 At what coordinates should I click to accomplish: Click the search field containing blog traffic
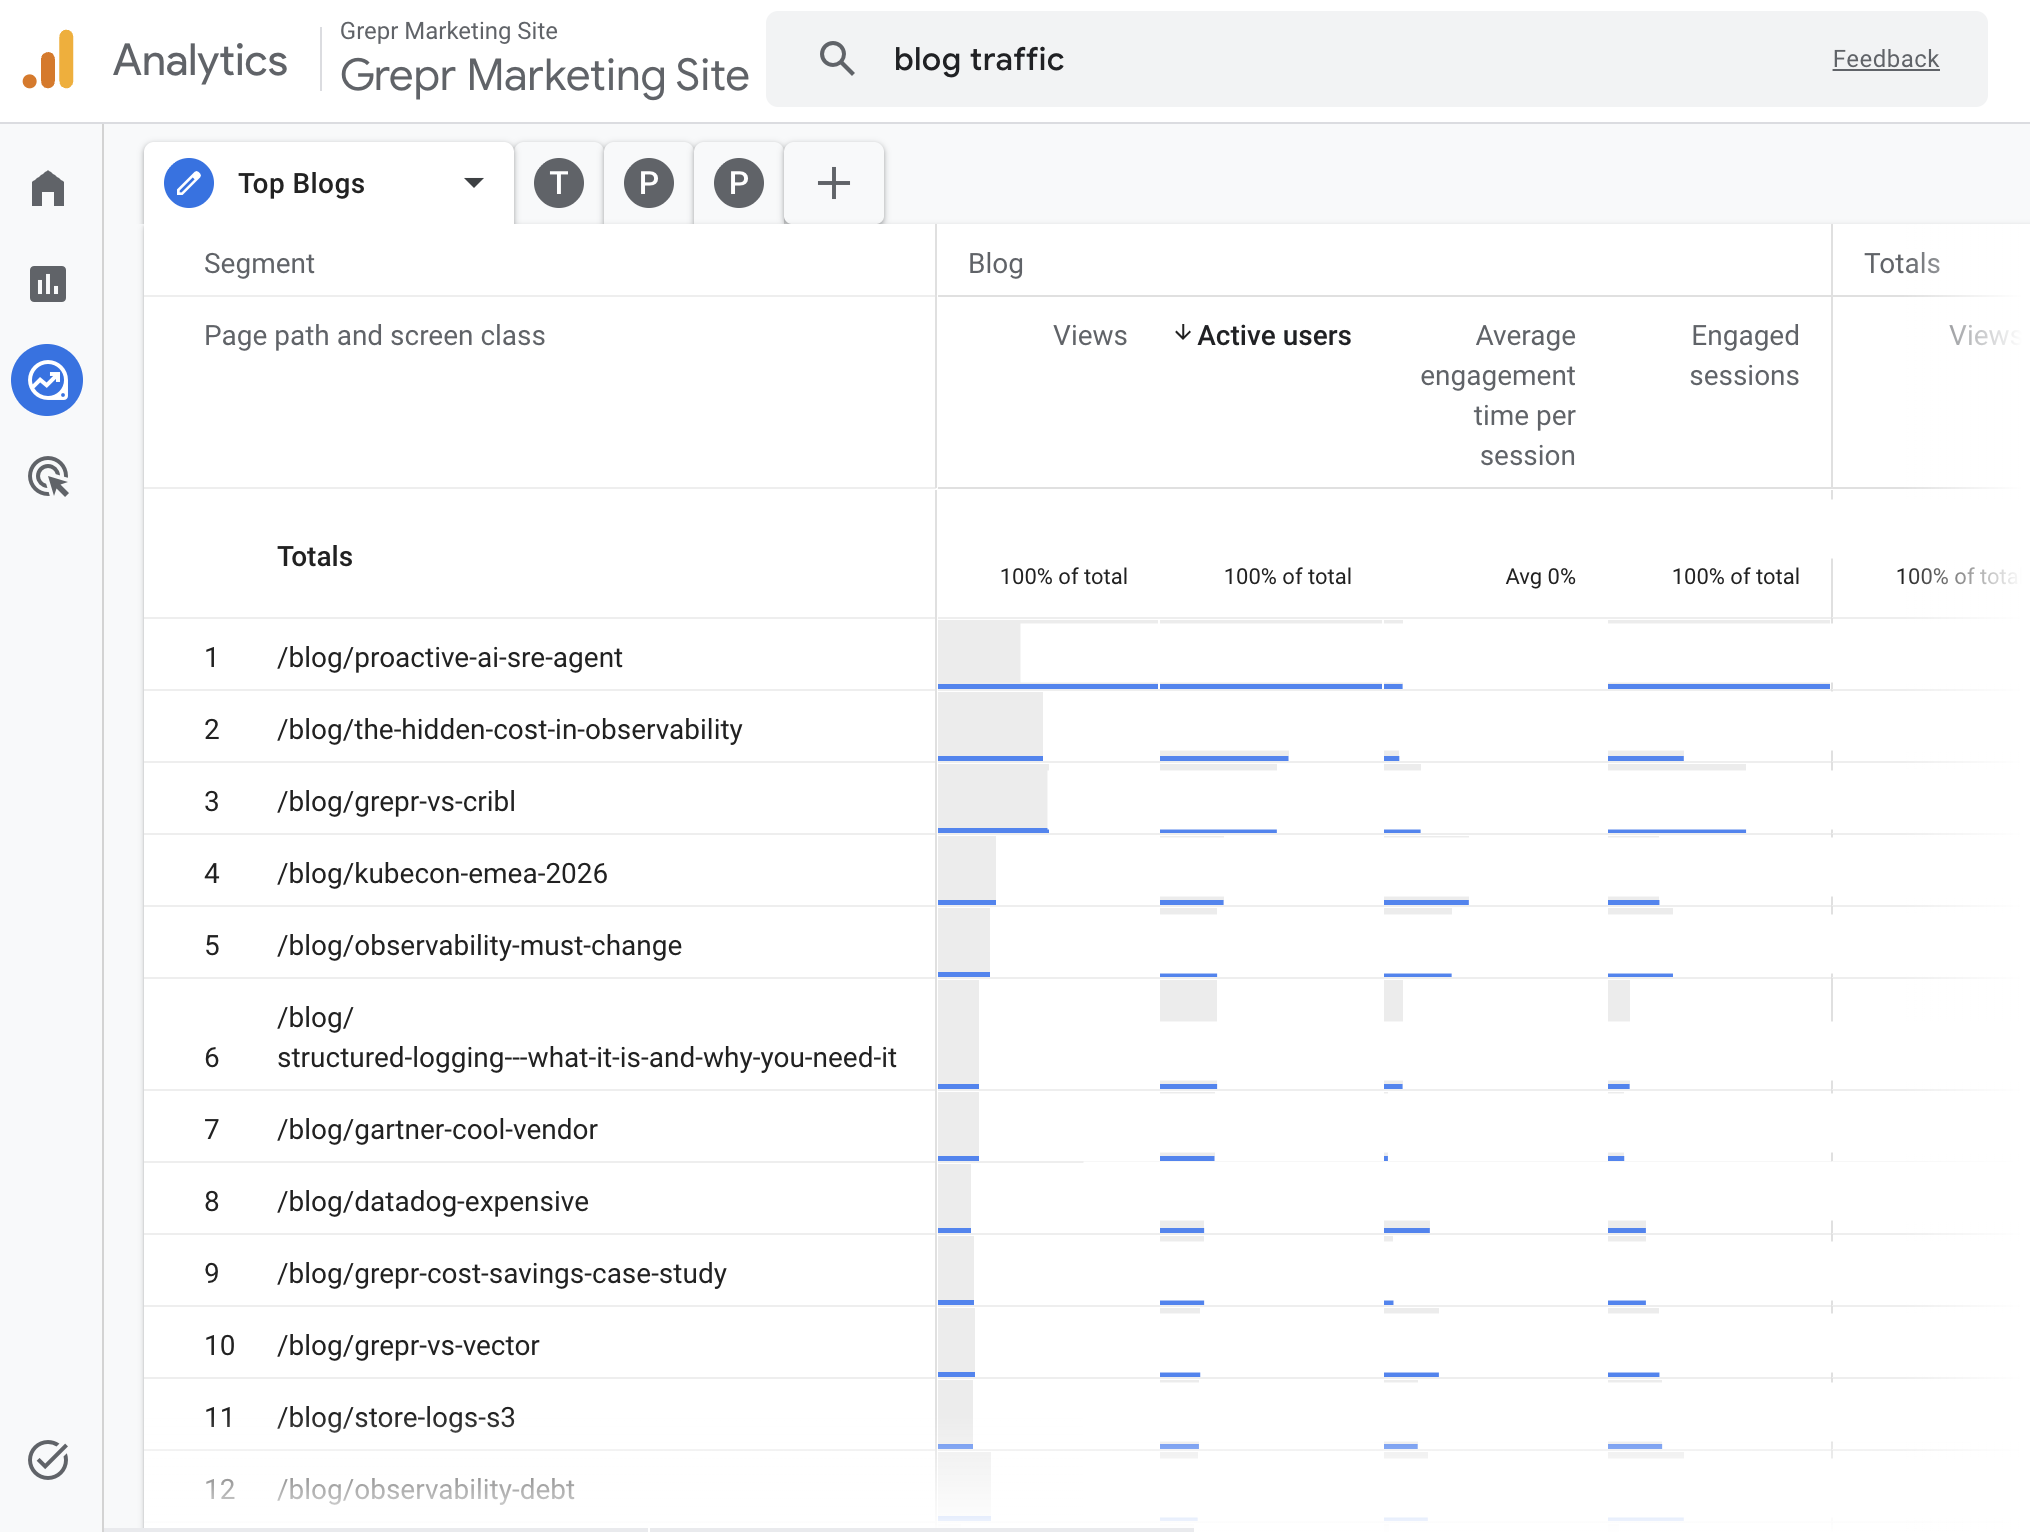[1377, 59]
